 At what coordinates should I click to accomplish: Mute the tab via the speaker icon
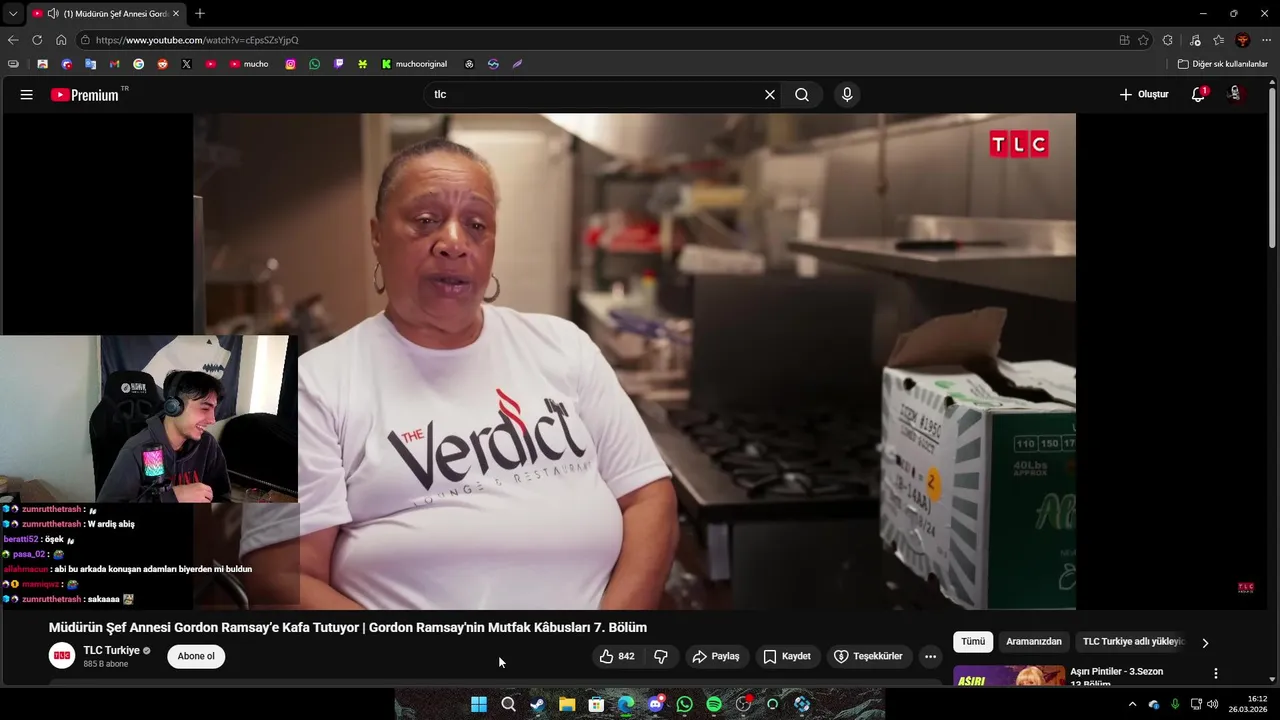point(53,13)
